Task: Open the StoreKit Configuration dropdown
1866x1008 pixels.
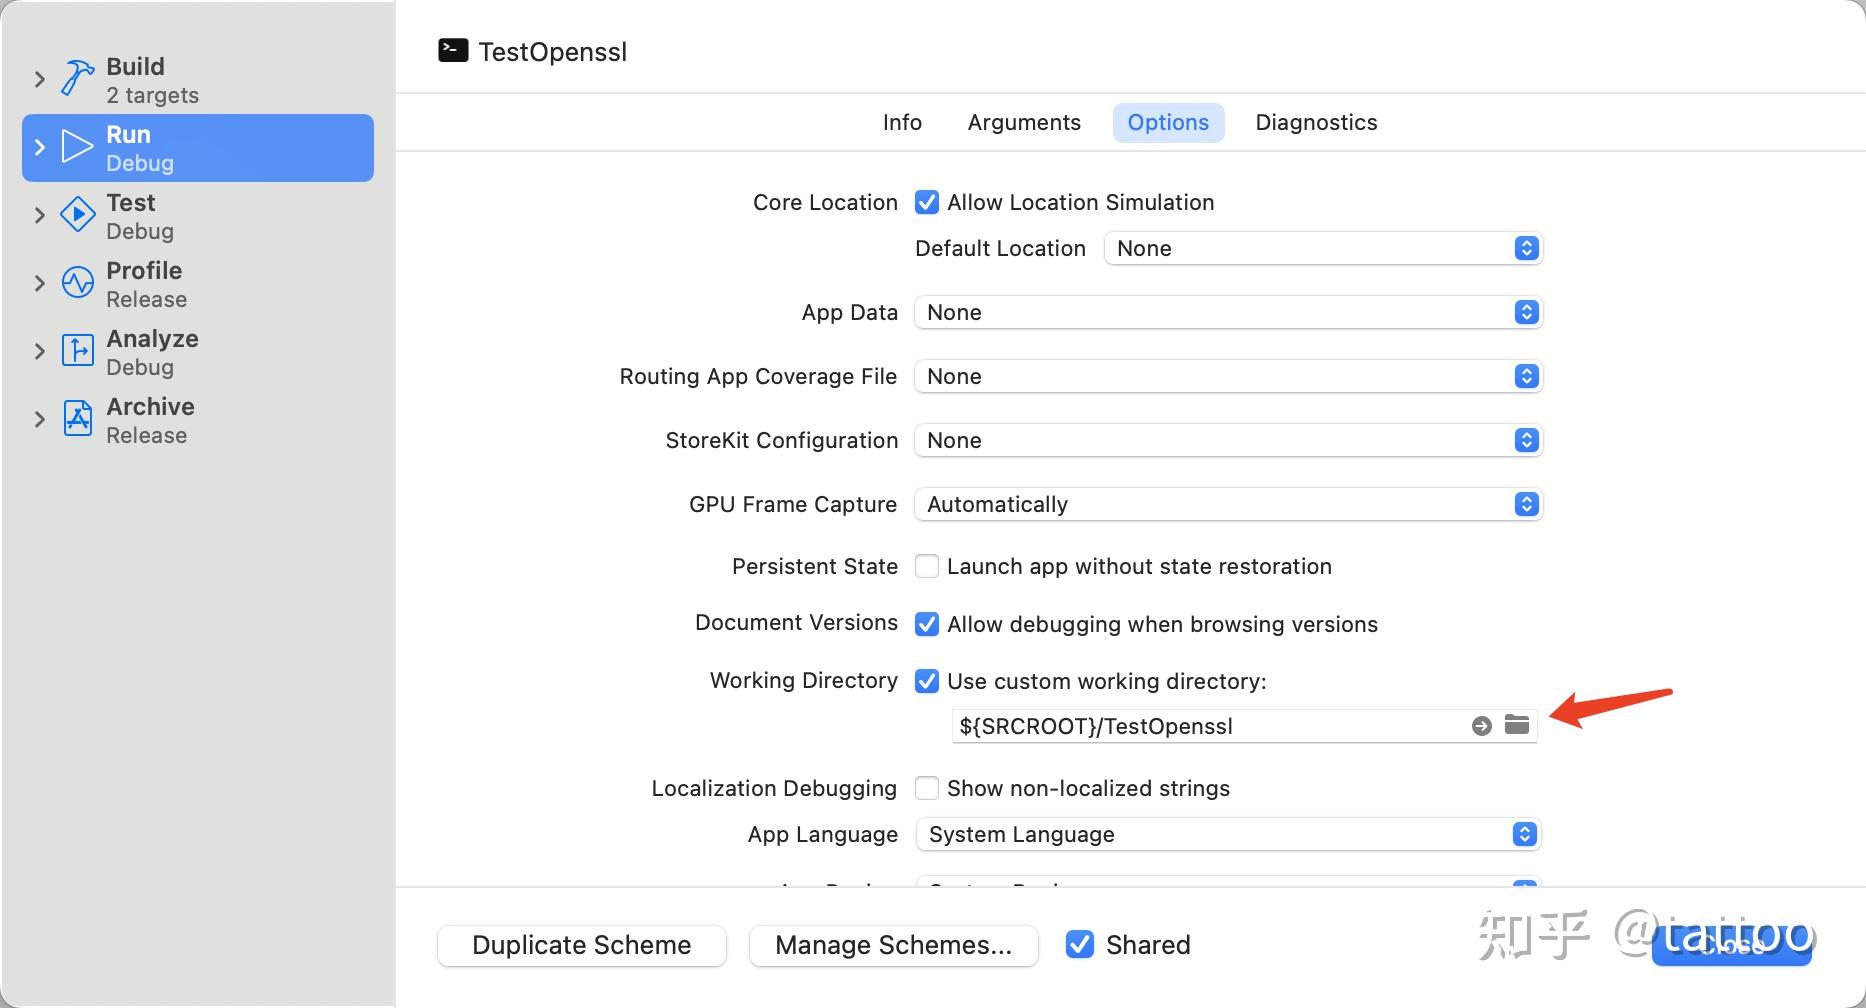Action: 1228,440
